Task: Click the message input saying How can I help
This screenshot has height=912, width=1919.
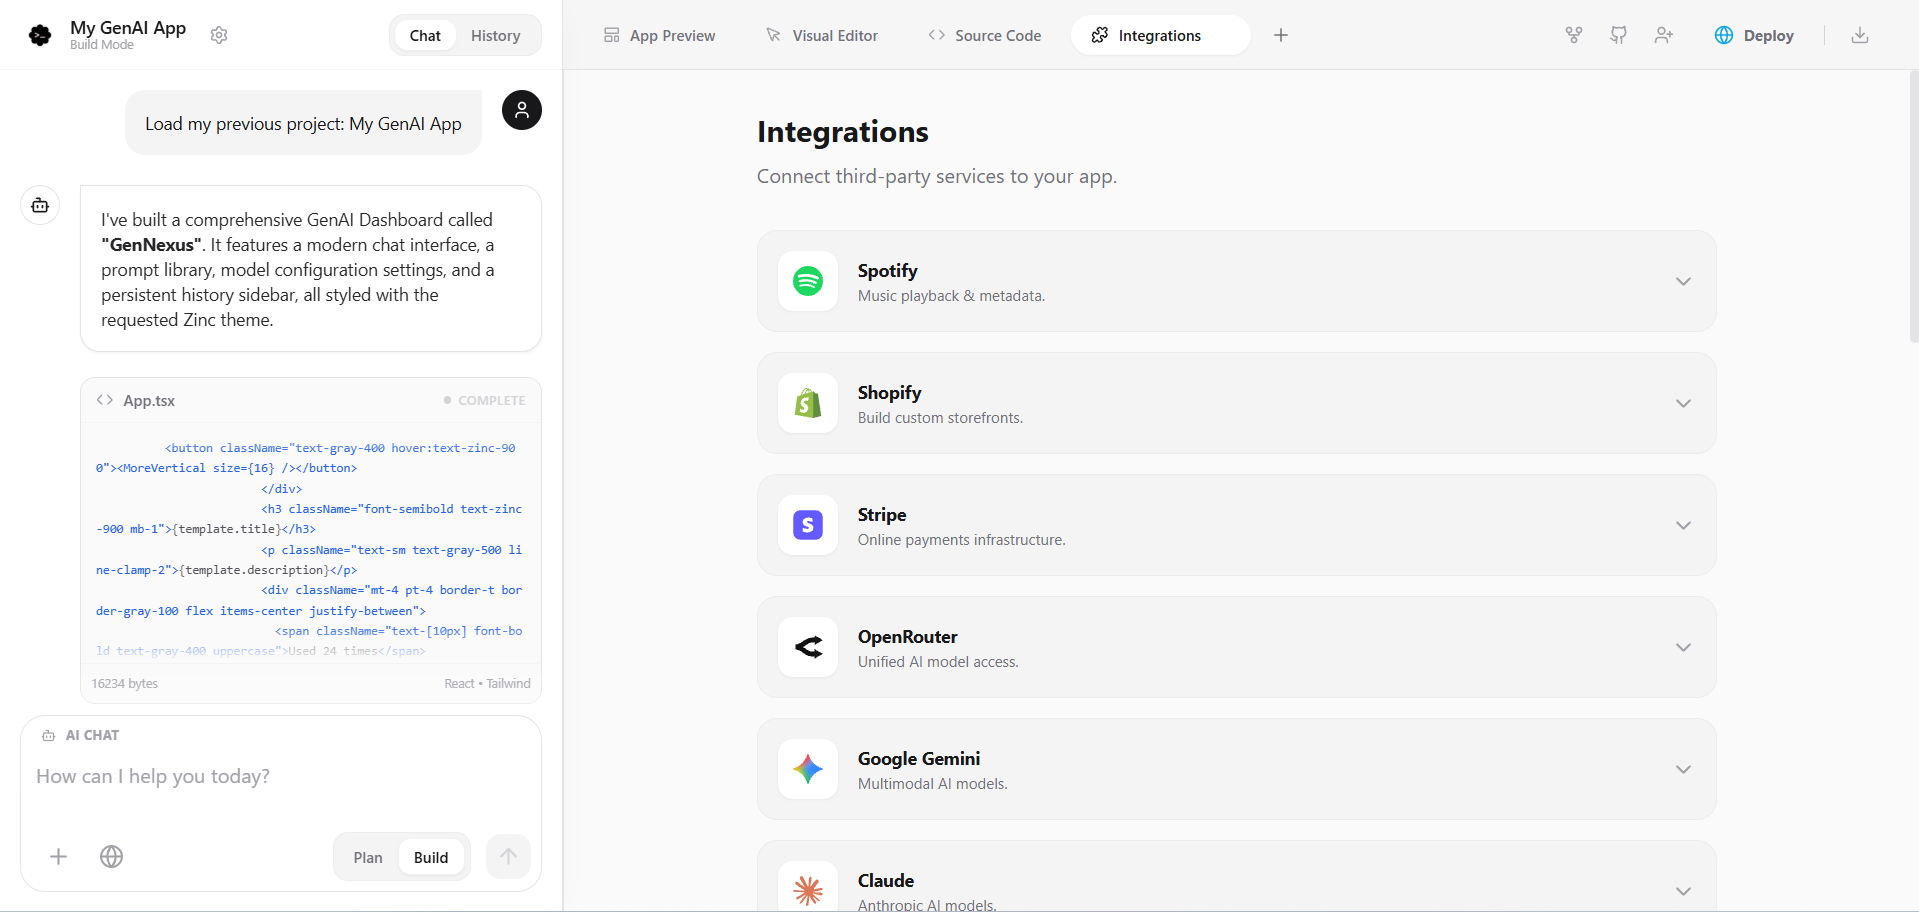Action: click(x=153, y=776)
